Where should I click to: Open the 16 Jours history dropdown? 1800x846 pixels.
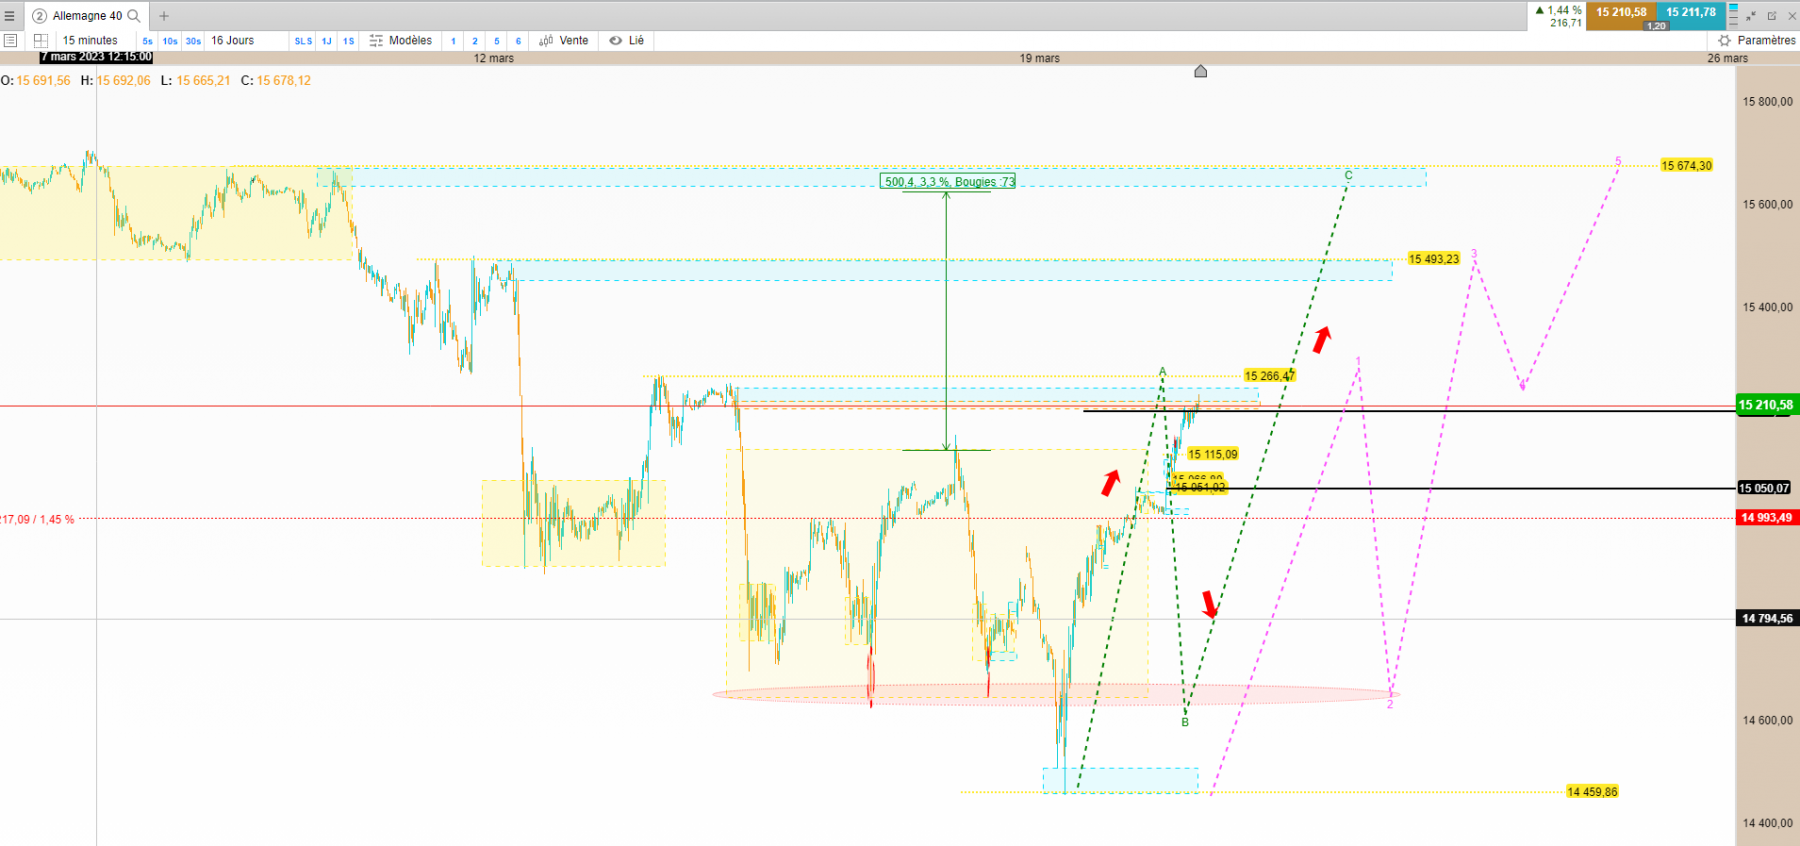[x=233, y=41]
